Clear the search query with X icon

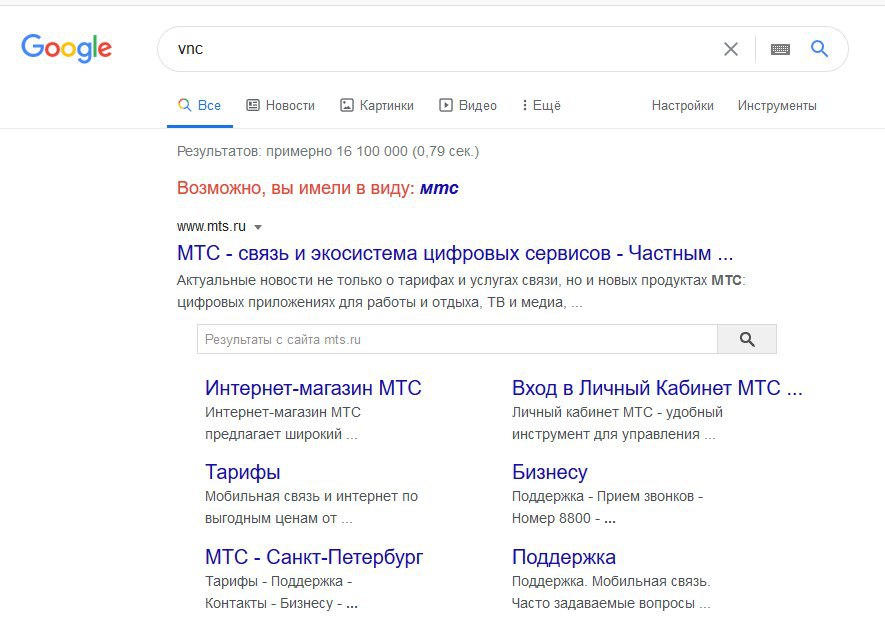(731, 49)
